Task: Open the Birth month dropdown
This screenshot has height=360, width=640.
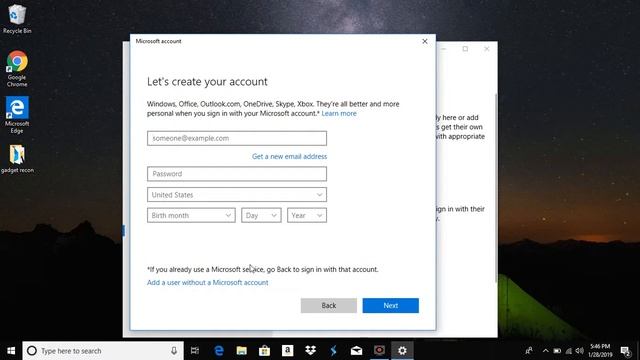Action: pos(191,216)
